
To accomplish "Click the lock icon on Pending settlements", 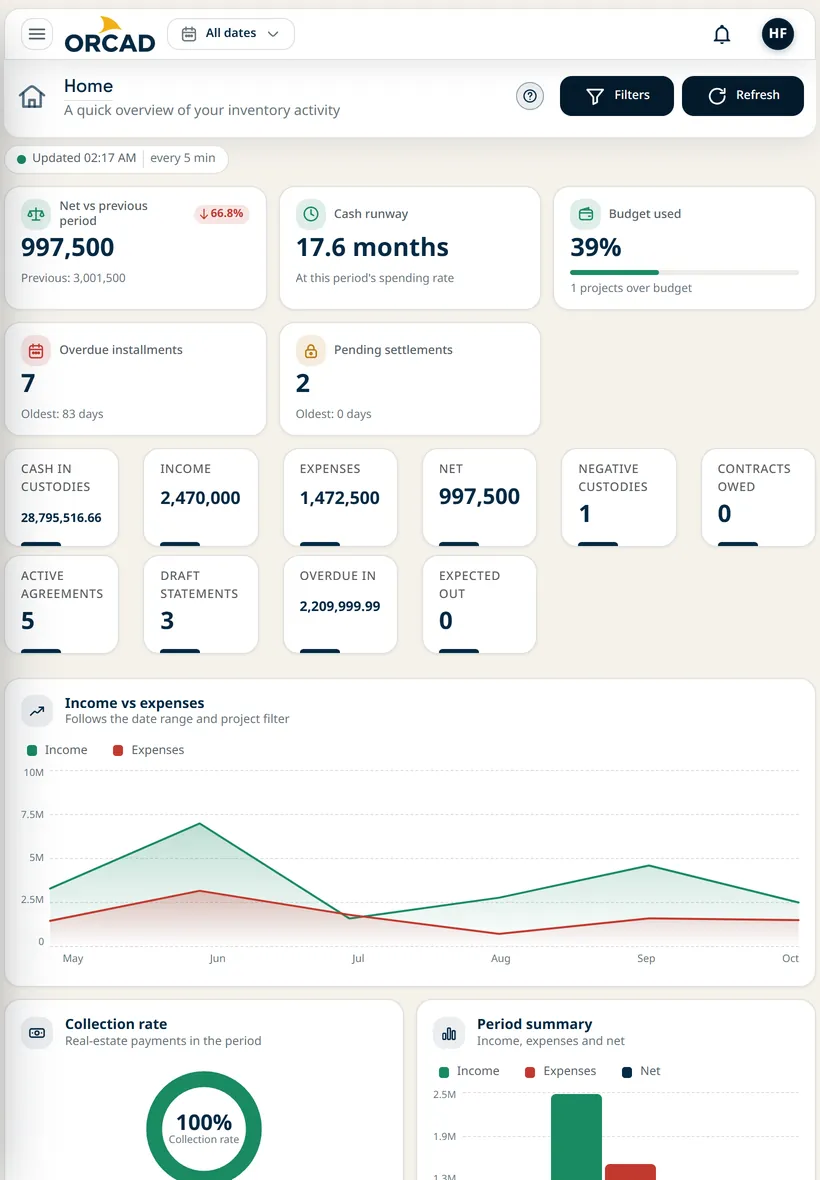I will click(x=311, y=350).
